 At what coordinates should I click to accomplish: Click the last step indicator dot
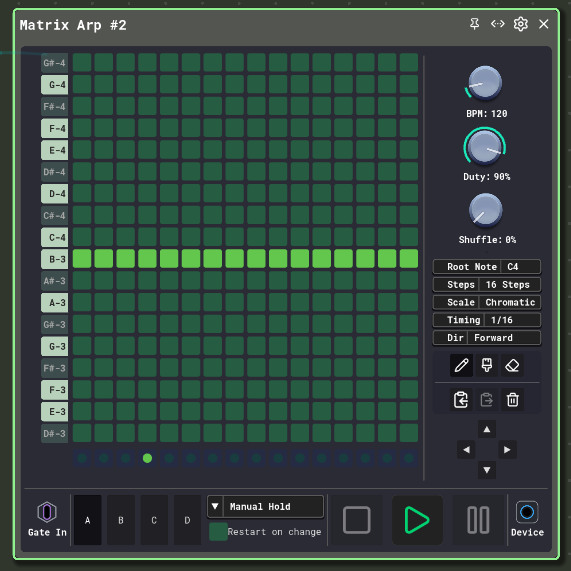click(409, 458)
